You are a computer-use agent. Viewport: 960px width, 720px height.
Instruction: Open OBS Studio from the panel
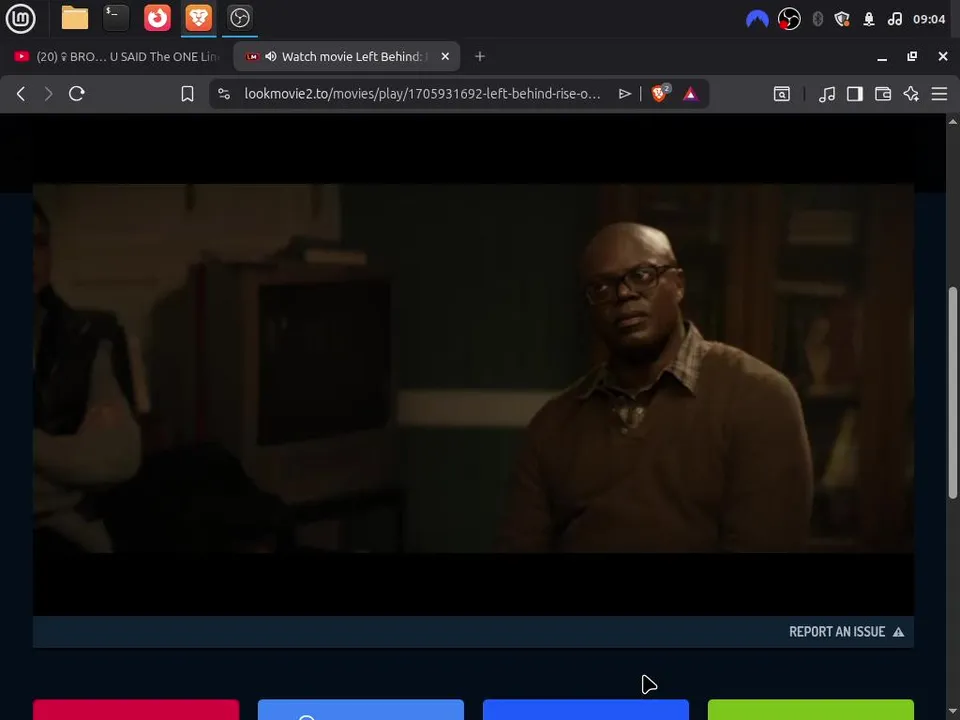[x=239, y=18]
